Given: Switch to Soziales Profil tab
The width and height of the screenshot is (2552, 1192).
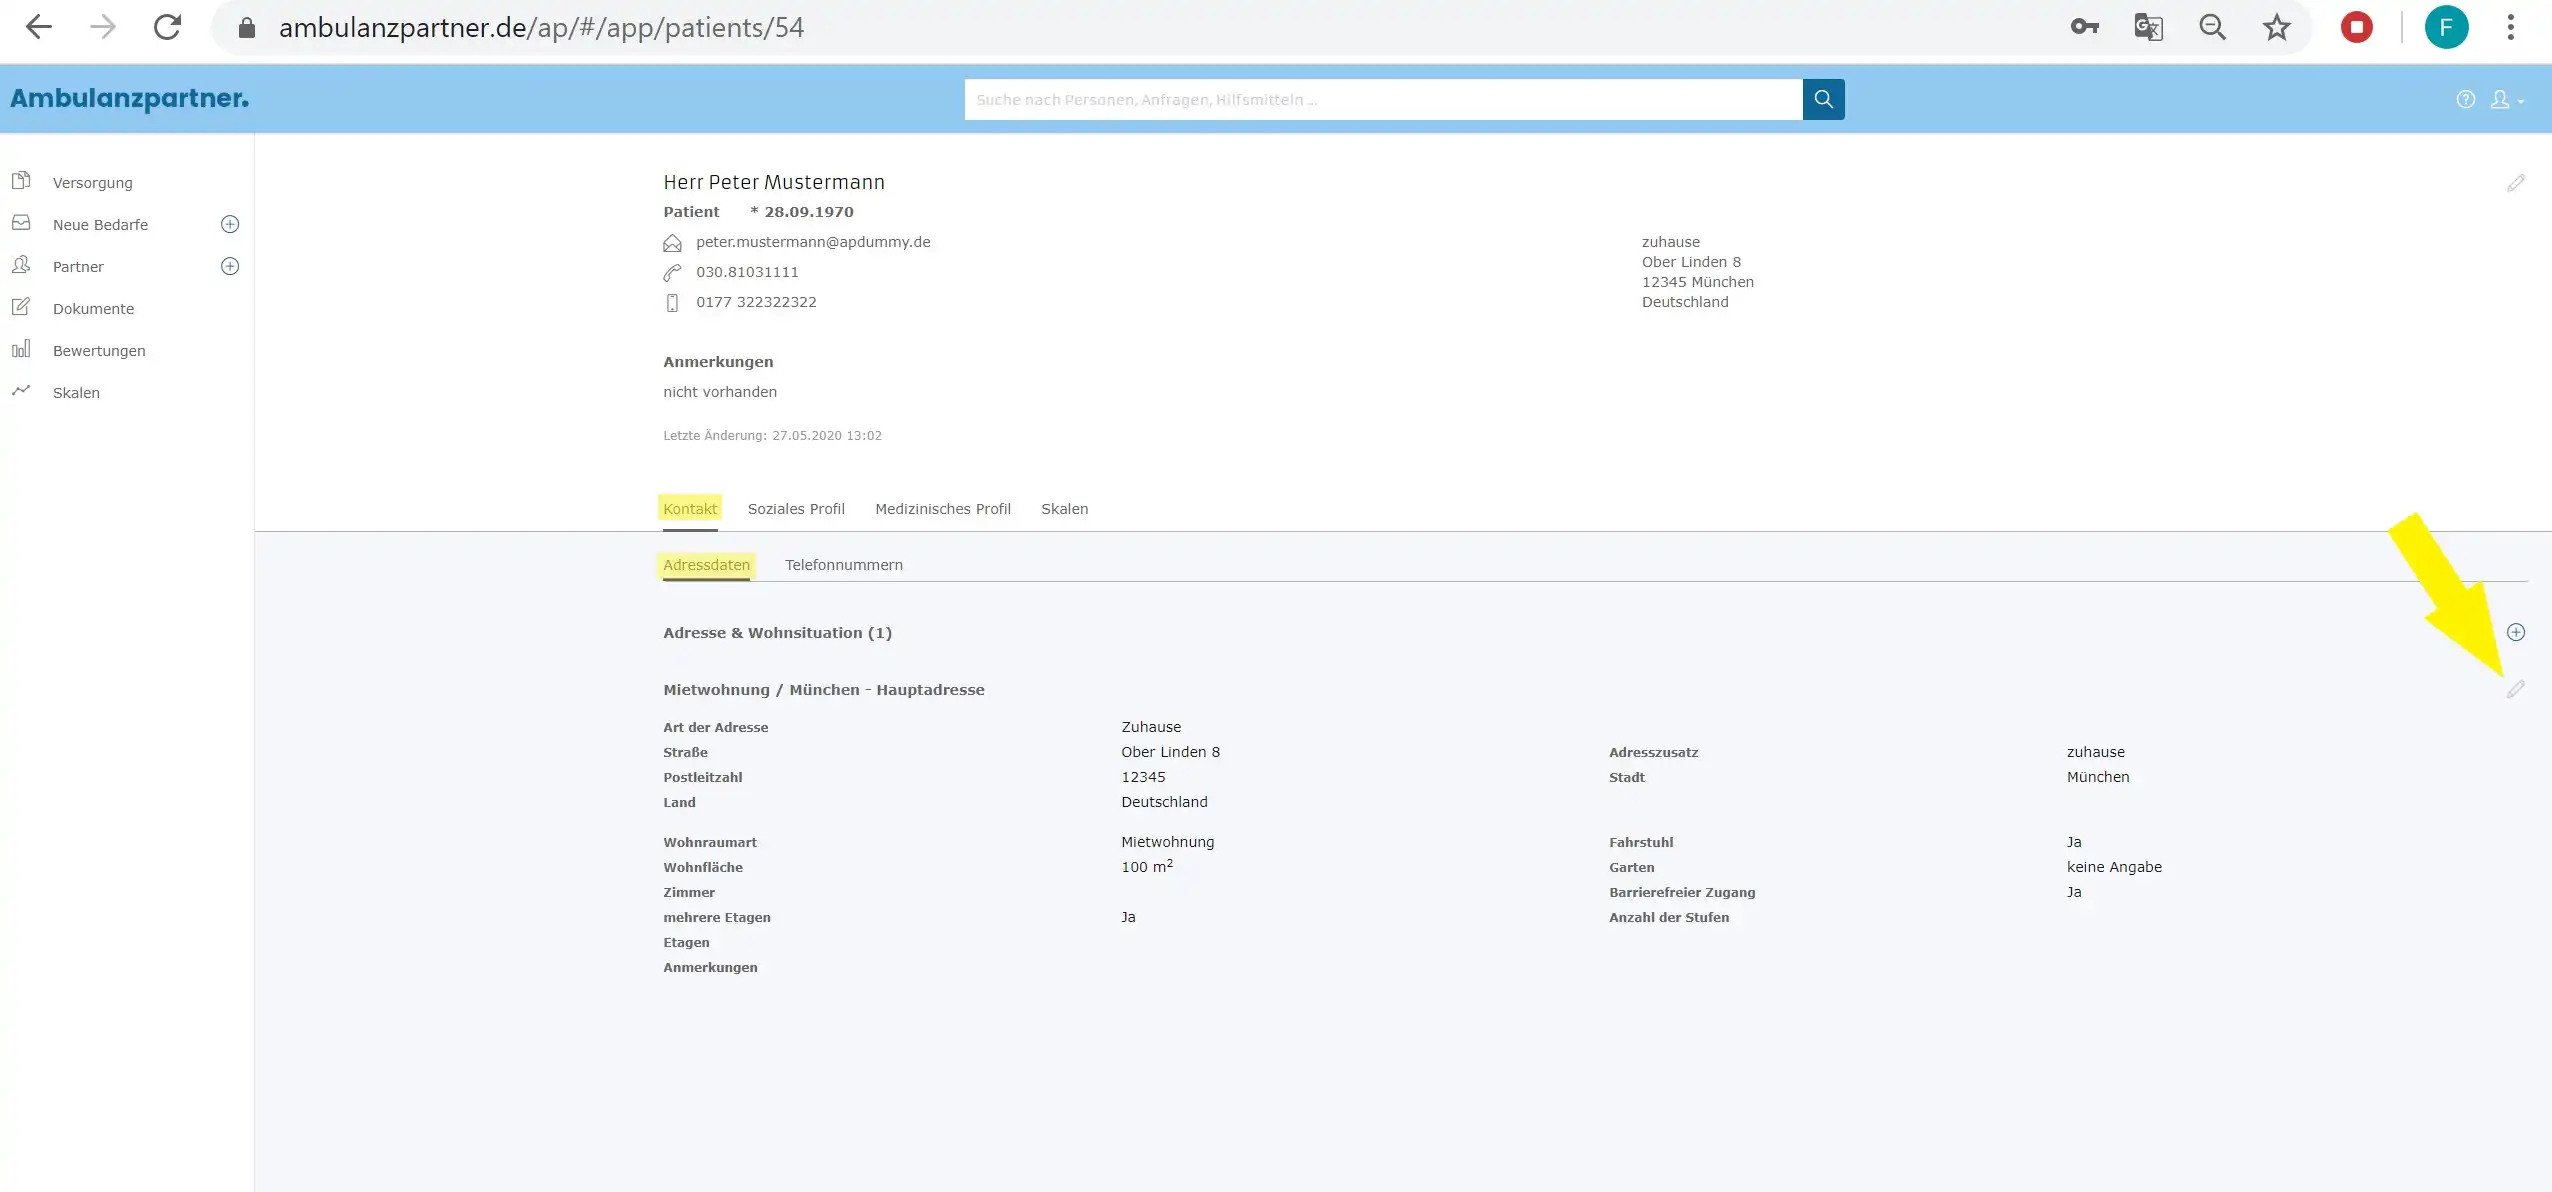Looking at the screenshot, I should [x=796, y=508].
